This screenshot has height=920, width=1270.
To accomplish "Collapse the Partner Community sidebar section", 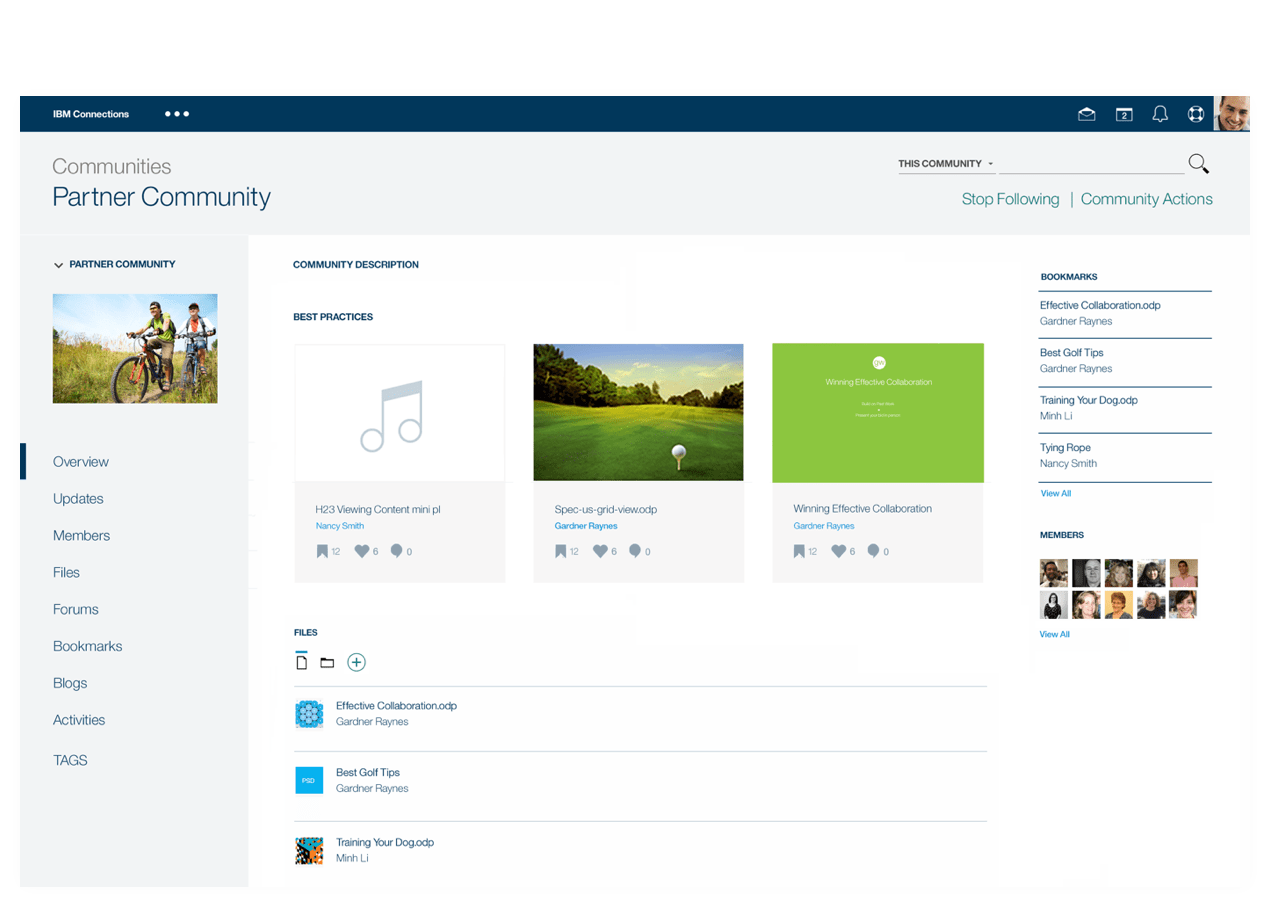I will [59, 265].
